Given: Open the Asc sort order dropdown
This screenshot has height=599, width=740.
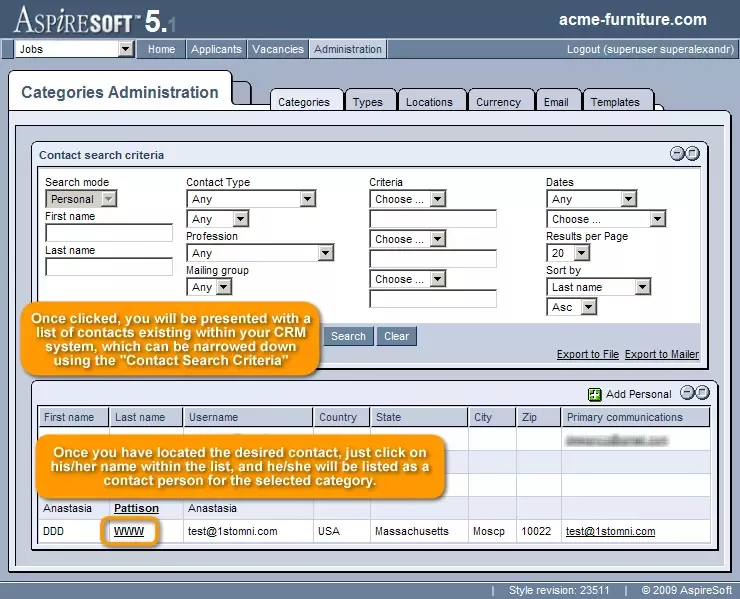Looking at the screenshot, I should 572,307.
